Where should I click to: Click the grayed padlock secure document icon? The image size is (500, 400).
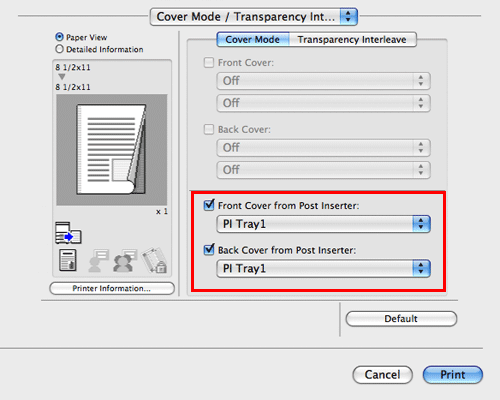coord(154,260)
